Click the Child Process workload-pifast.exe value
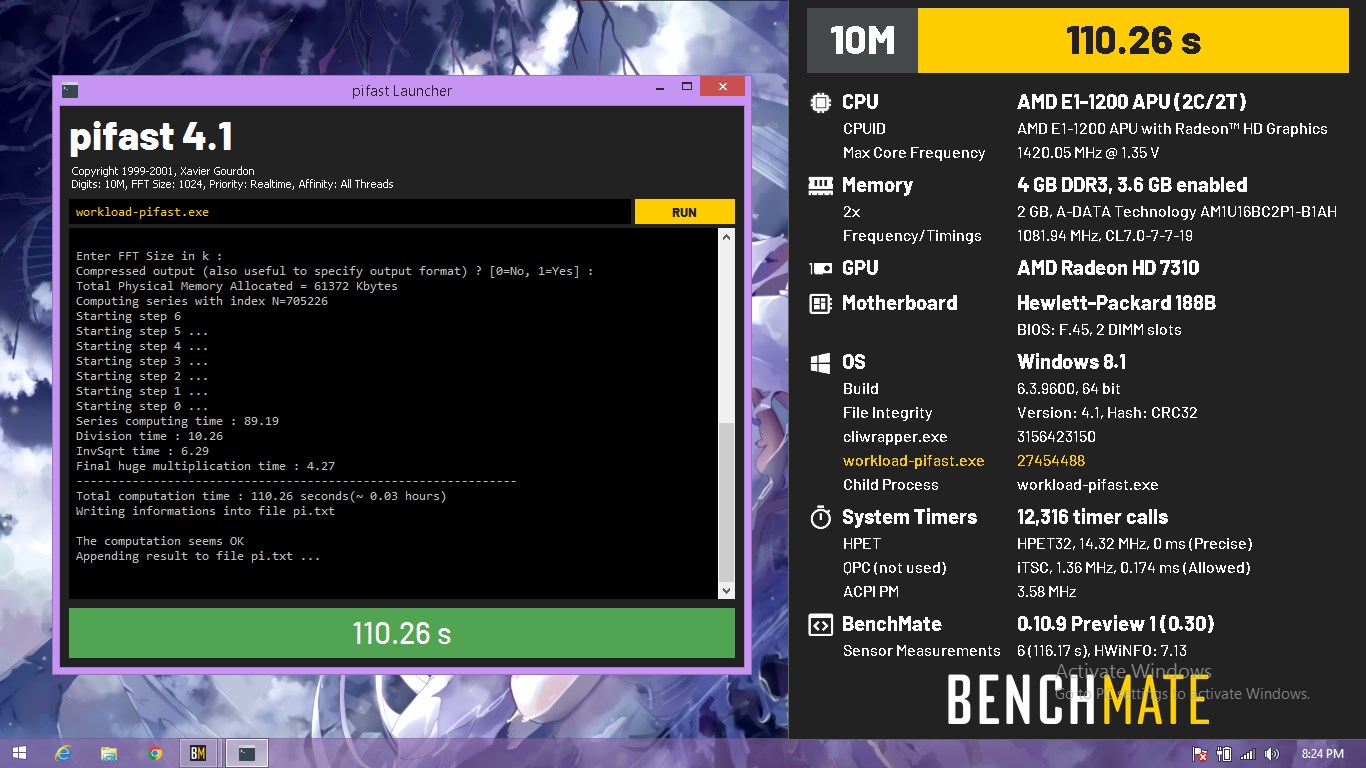The image size is (1366, 768). [1087, 485]
